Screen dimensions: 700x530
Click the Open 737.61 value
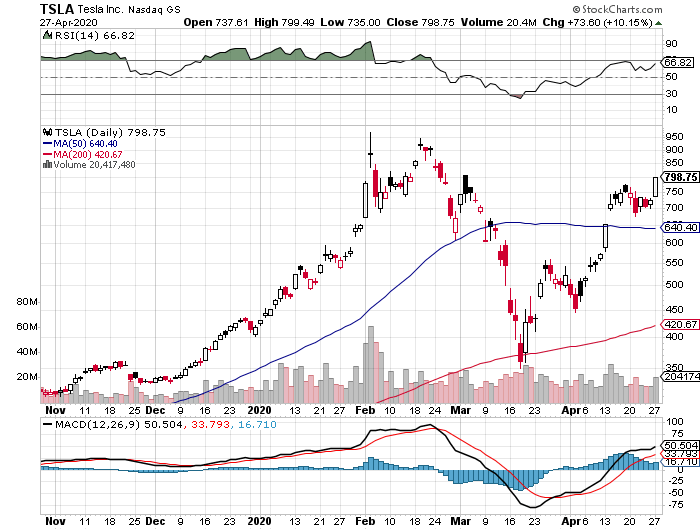[216, 22]
